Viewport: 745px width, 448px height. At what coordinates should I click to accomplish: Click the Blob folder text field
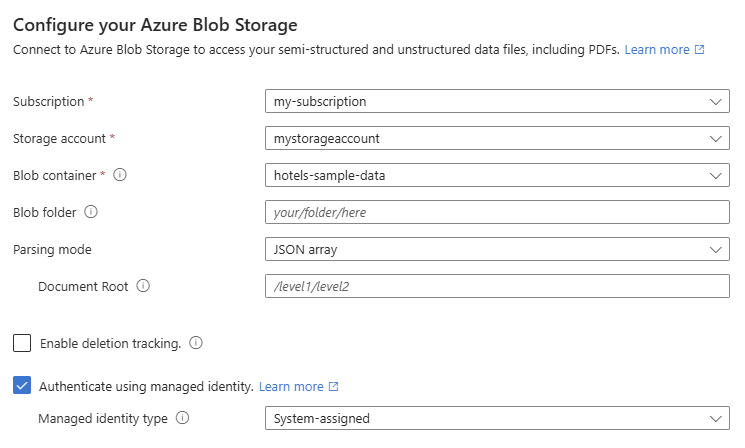497,212
